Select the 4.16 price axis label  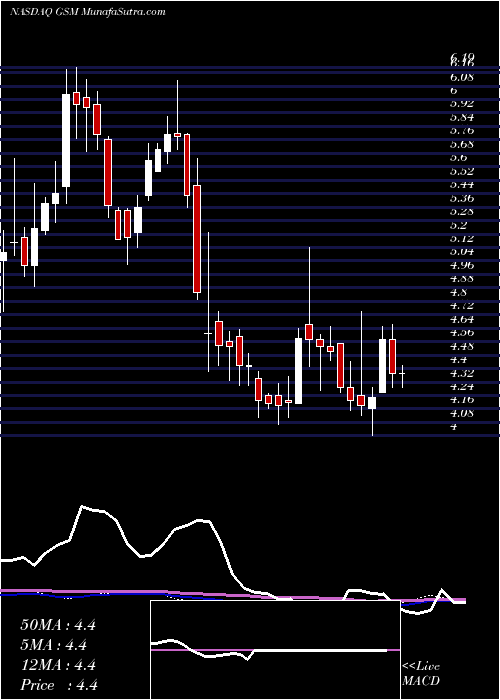click(x=462, y=400)
